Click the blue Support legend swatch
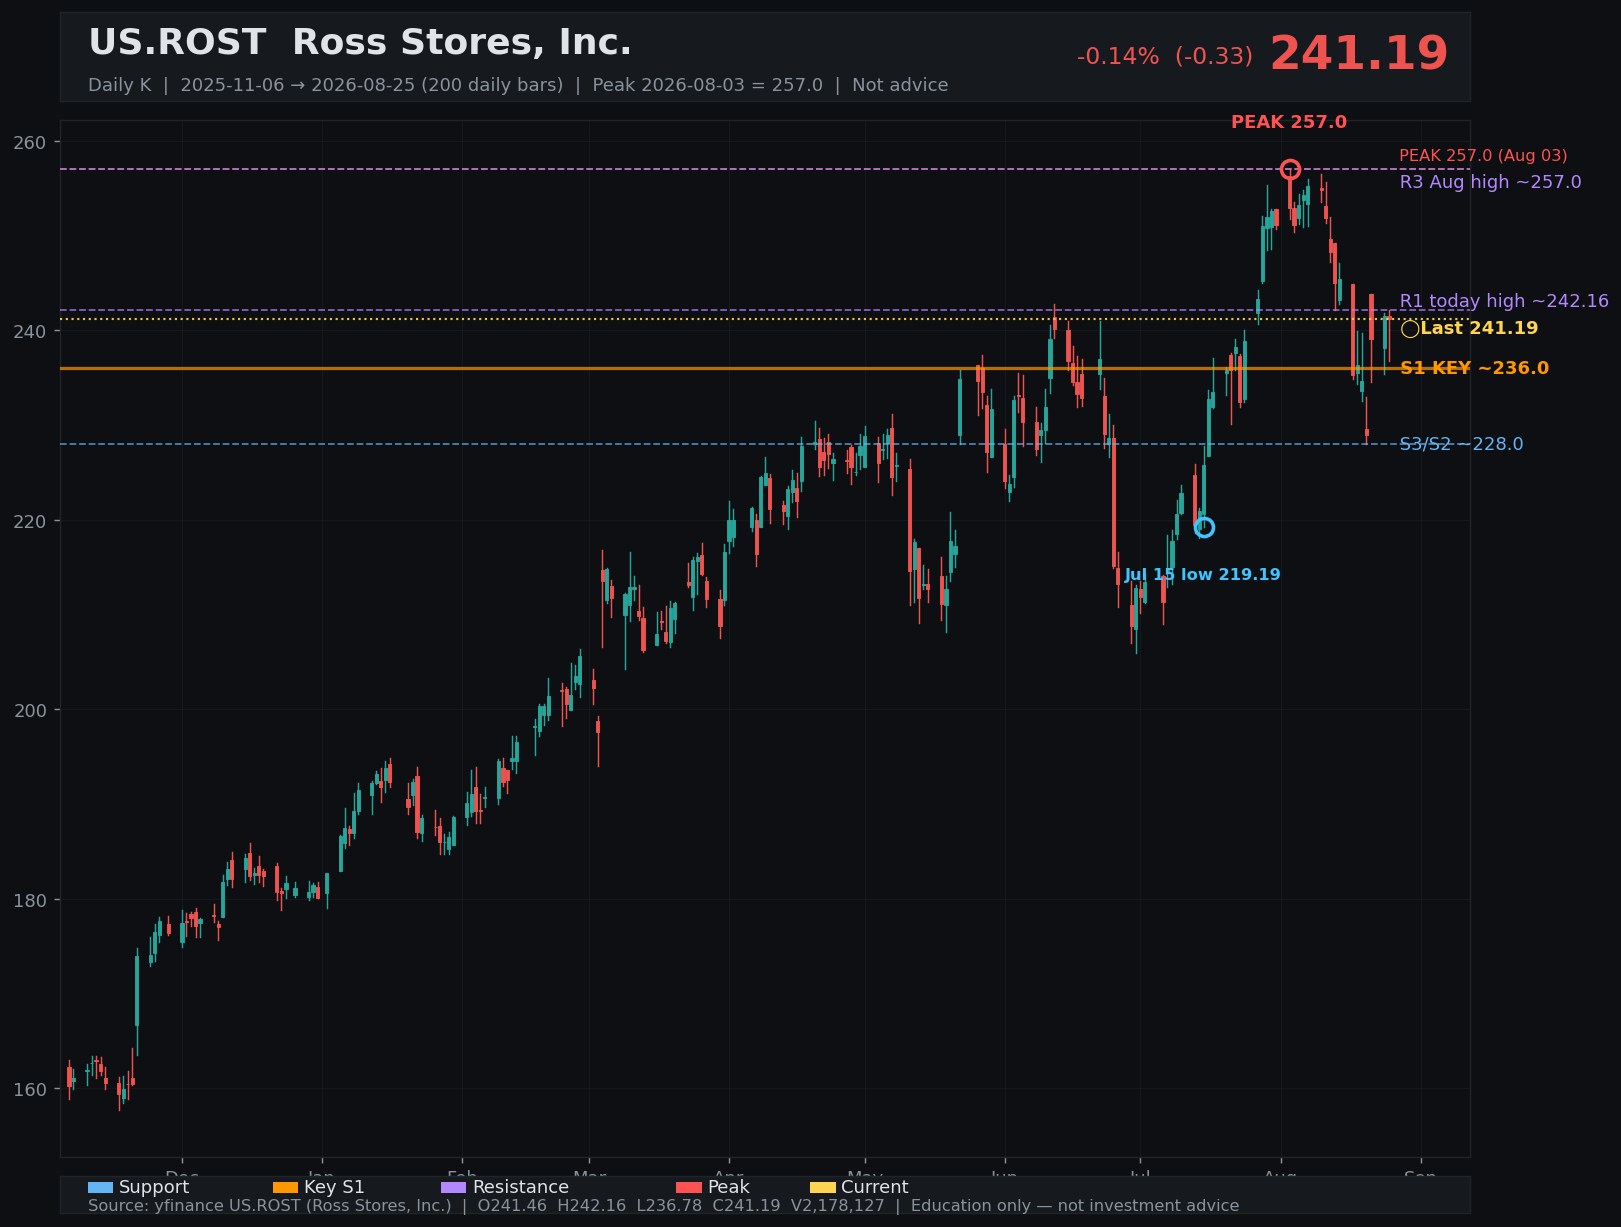 tap(100, 1188)
